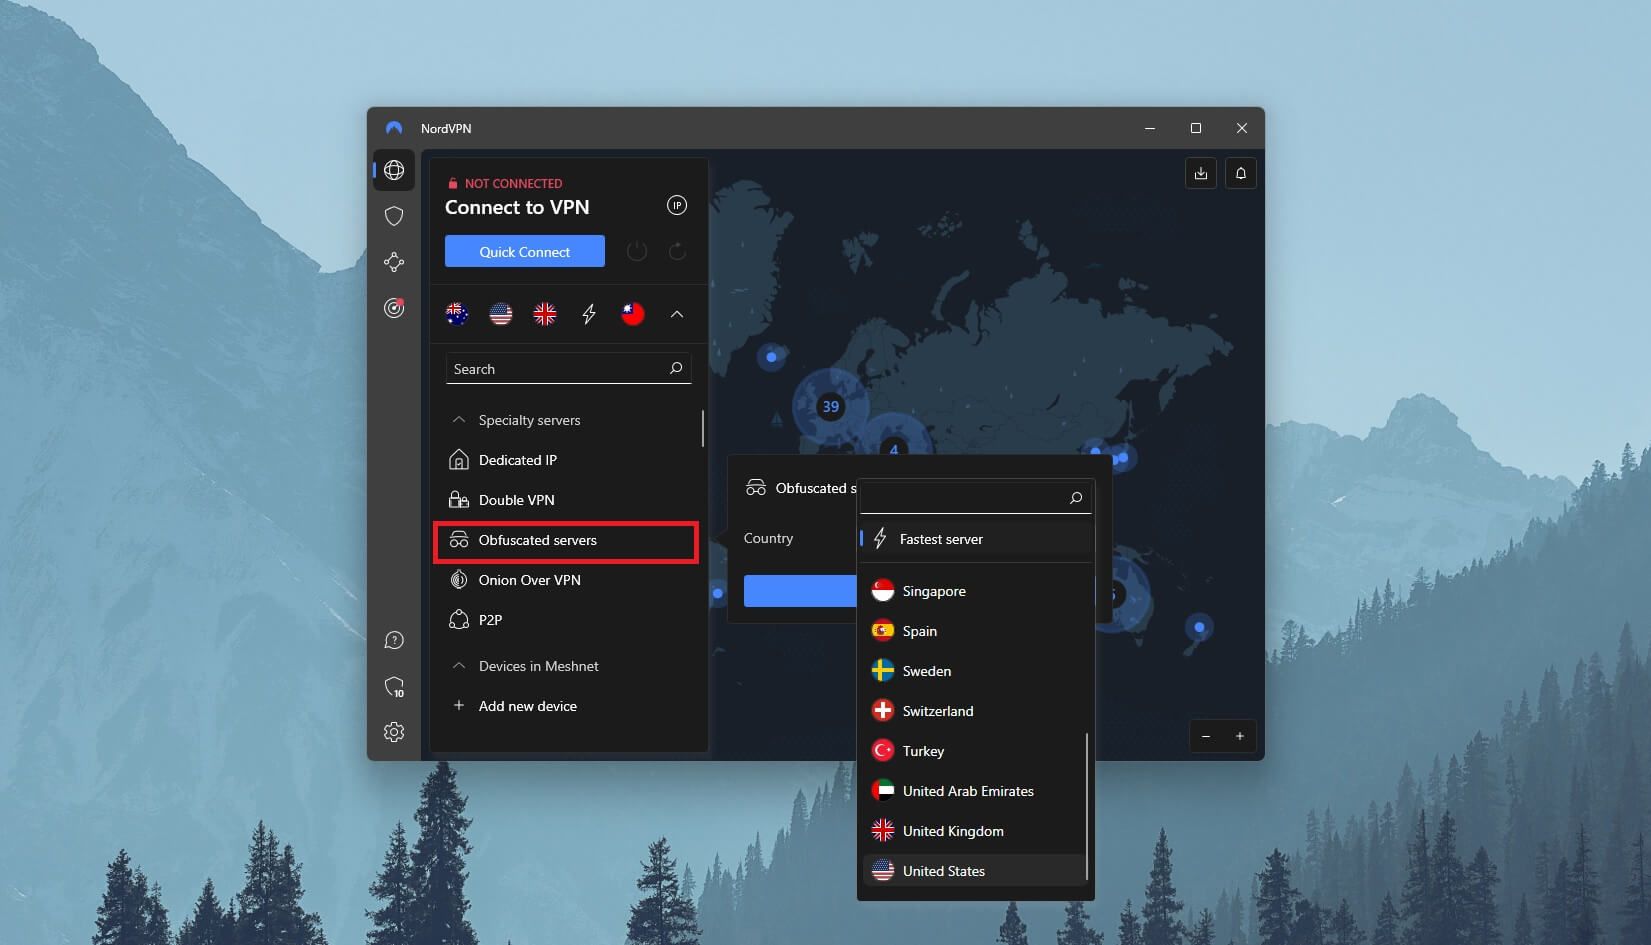Click the NordVPN logo in title bar
The image size is (1651, 945).
point(394,128)
